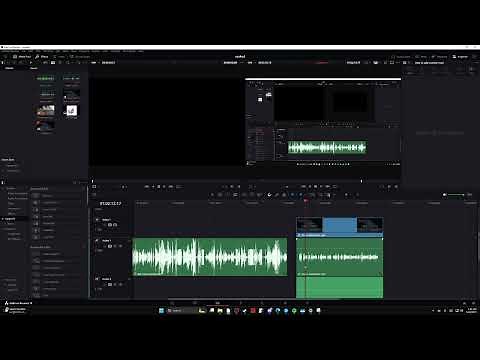The width and height of the screenshot is (480, 360).
Task: Switch to the Fusion page tab
Action: tap(240, 303)
